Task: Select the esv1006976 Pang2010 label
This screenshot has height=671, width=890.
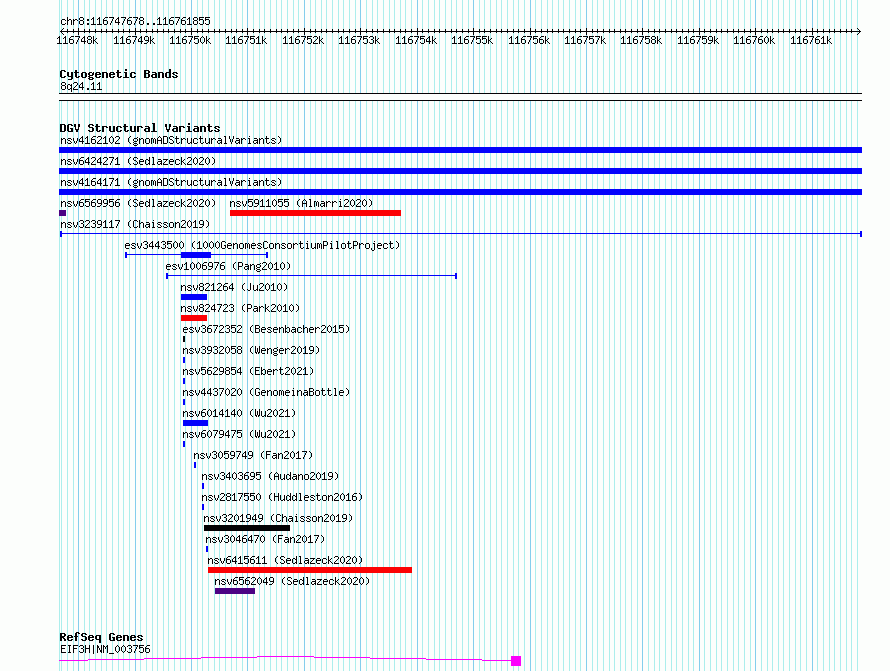Action: click(228, 266)
